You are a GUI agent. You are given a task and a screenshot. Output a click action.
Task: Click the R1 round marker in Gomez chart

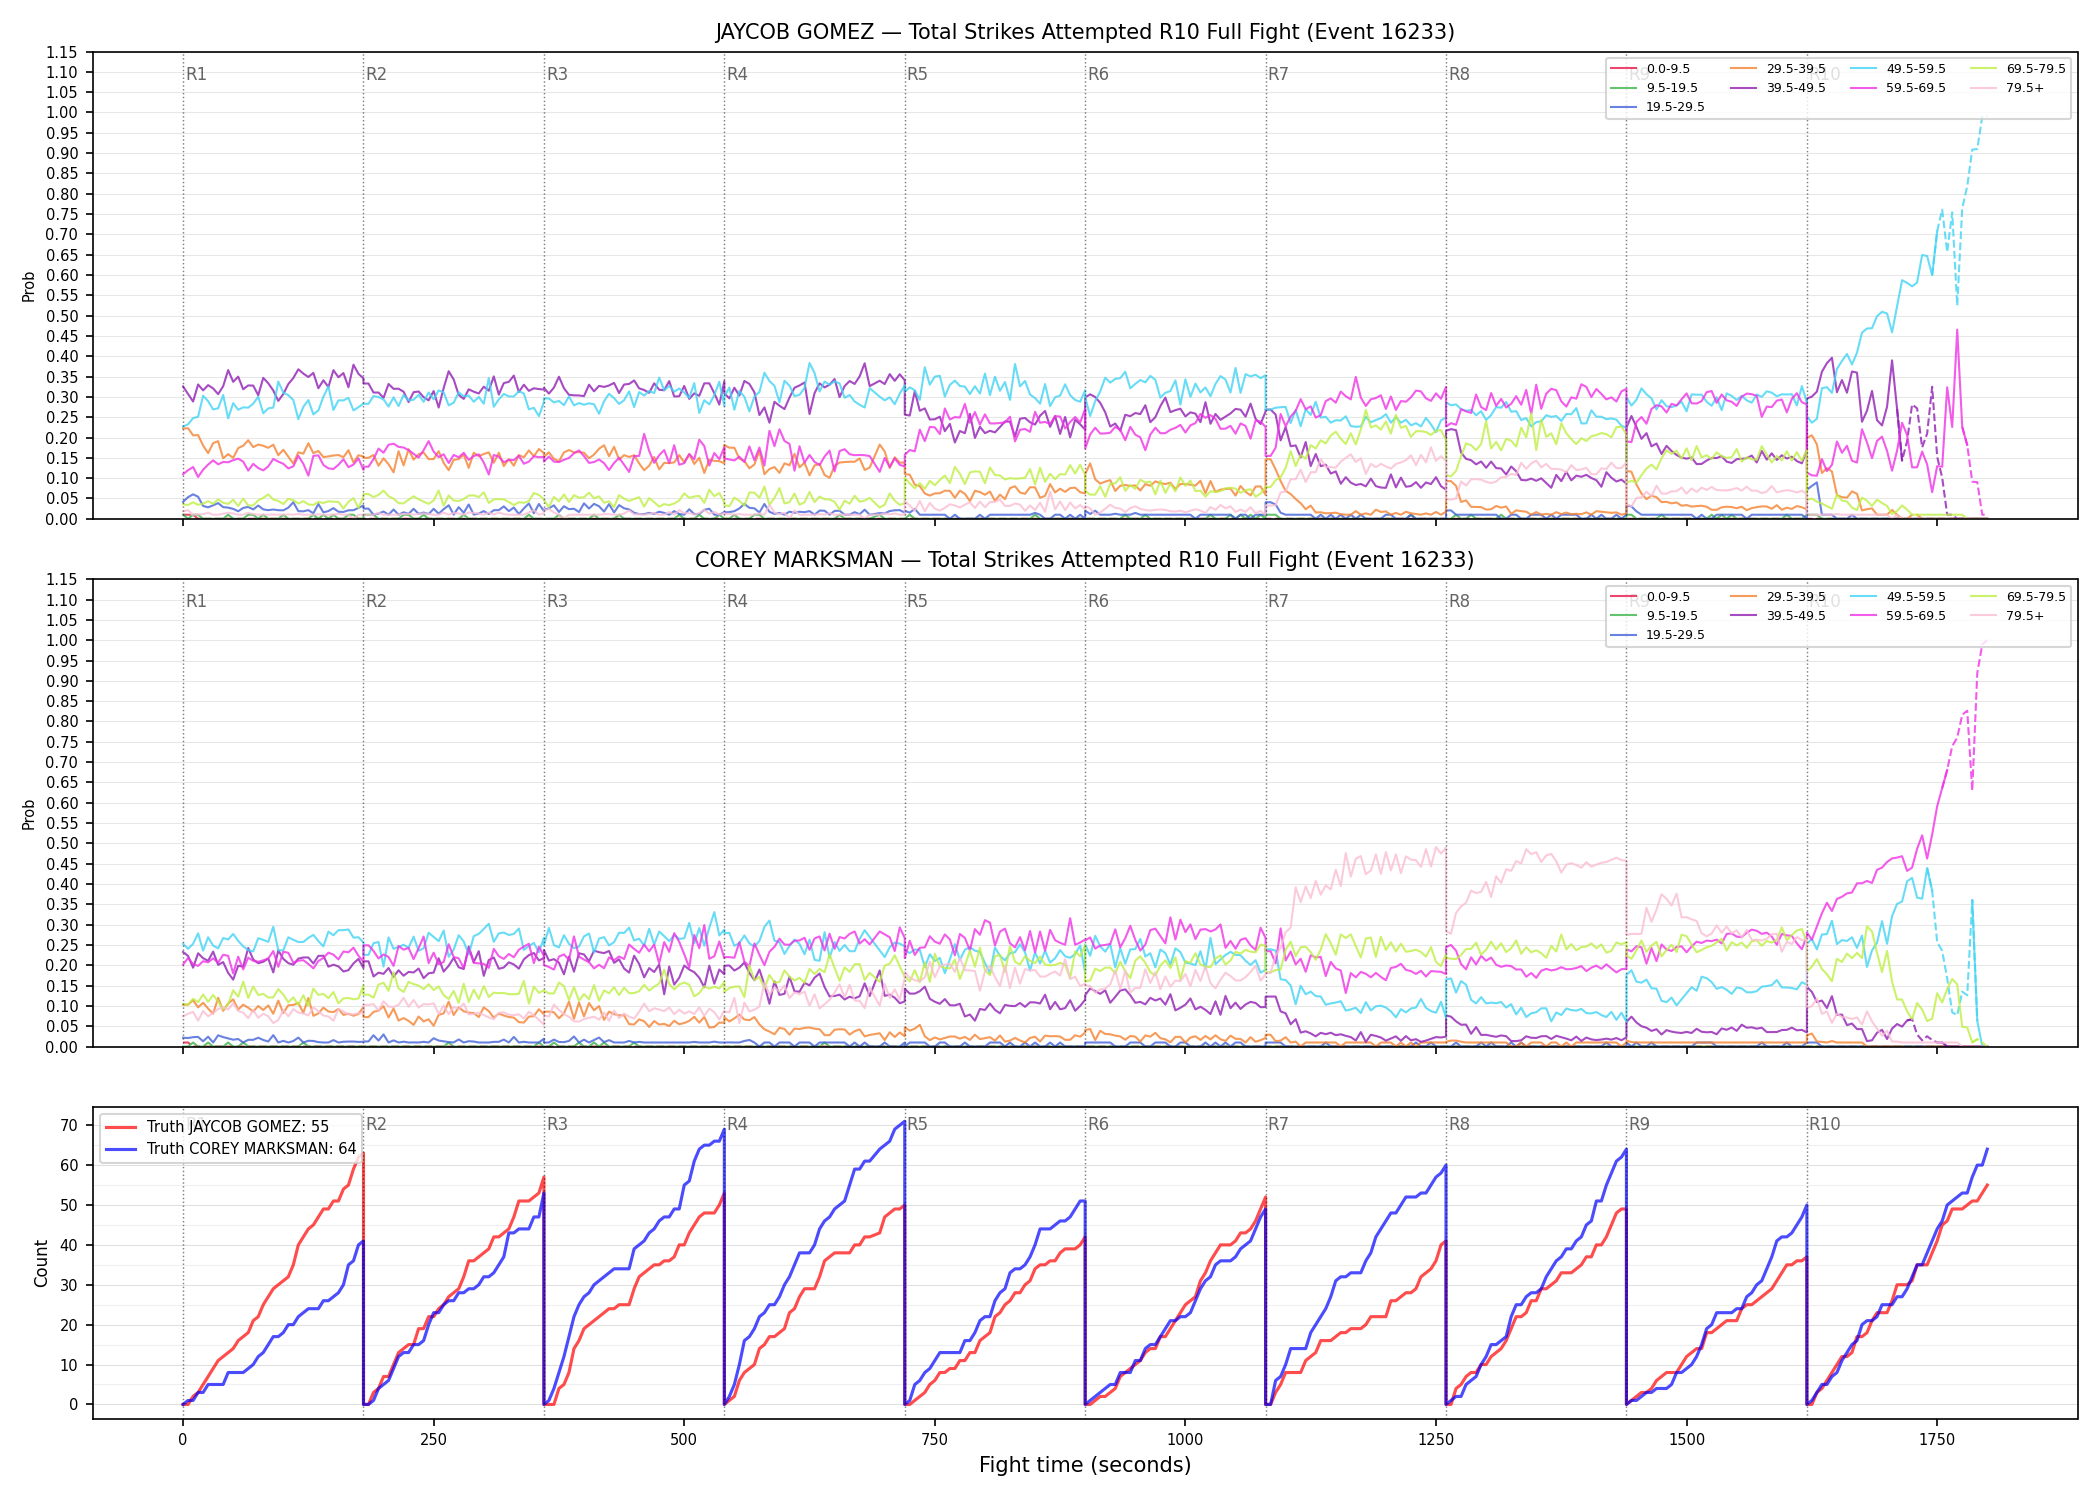(x=196, y=74)
